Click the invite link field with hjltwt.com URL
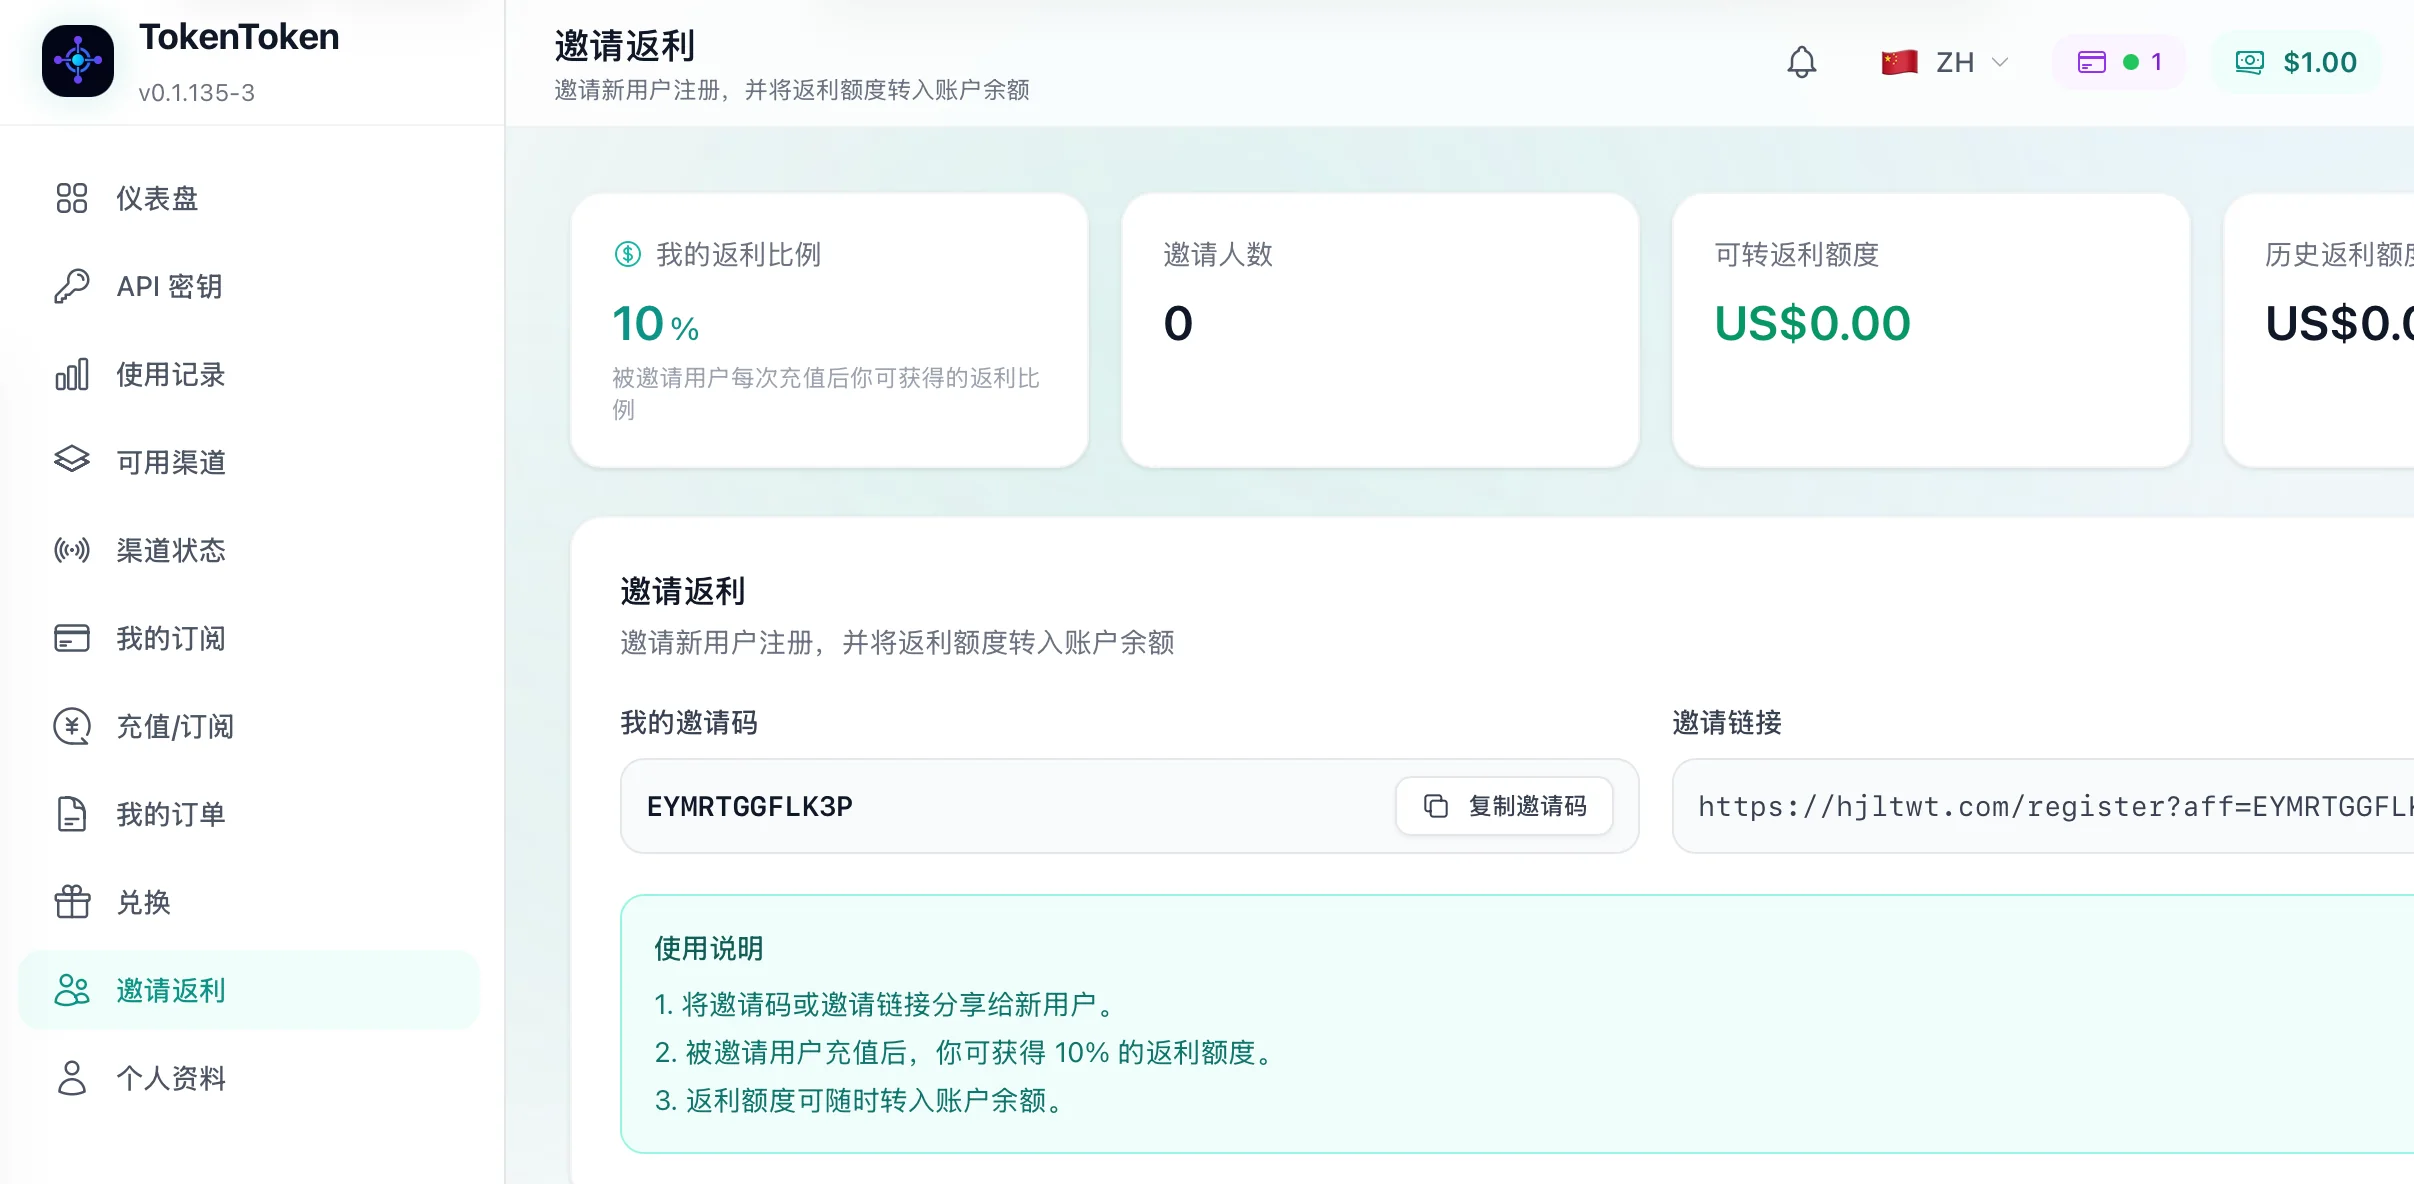The image size is (2414, 1184). pyautogui.click(x=2043, y=806)
